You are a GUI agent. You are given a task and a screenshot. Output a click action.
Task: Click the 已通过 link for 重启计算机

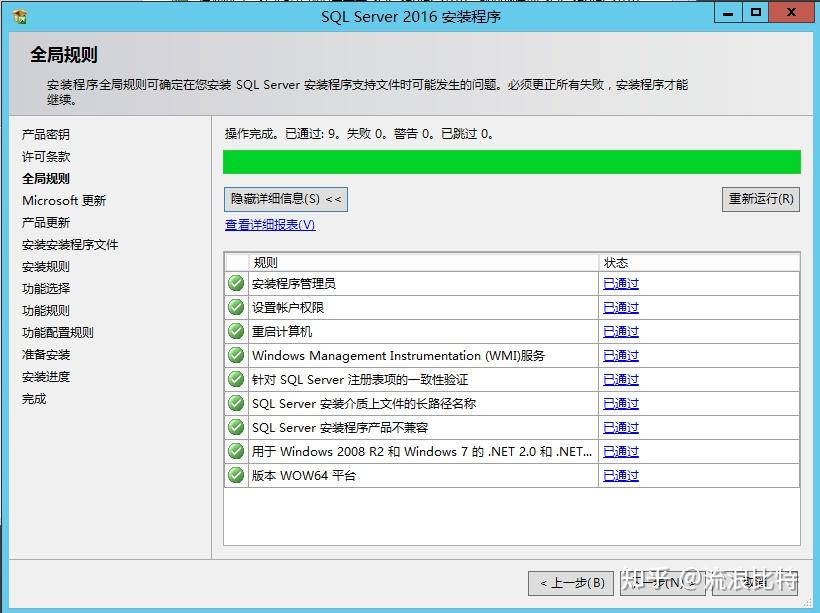pos(621,331)
